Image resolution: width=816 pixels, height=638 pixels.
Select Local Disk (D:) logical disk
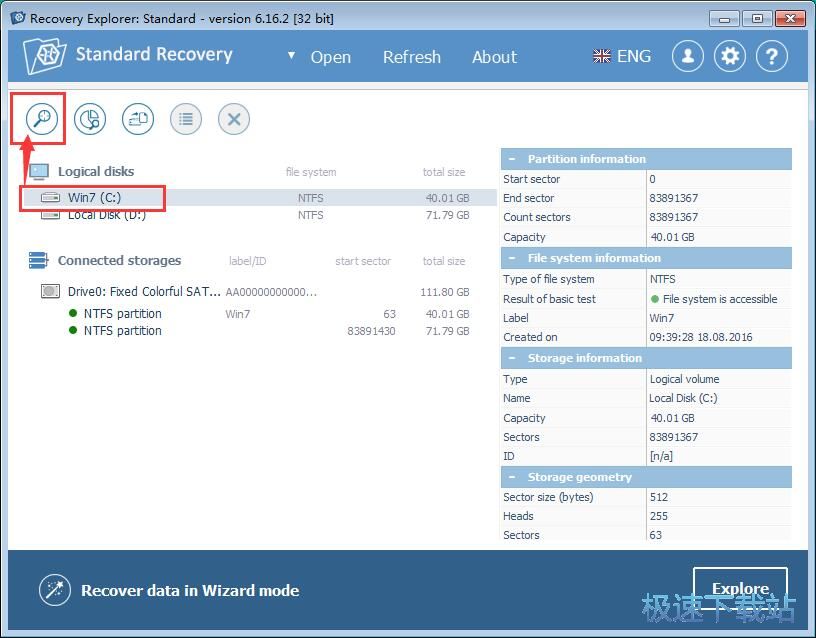[106, 215]
